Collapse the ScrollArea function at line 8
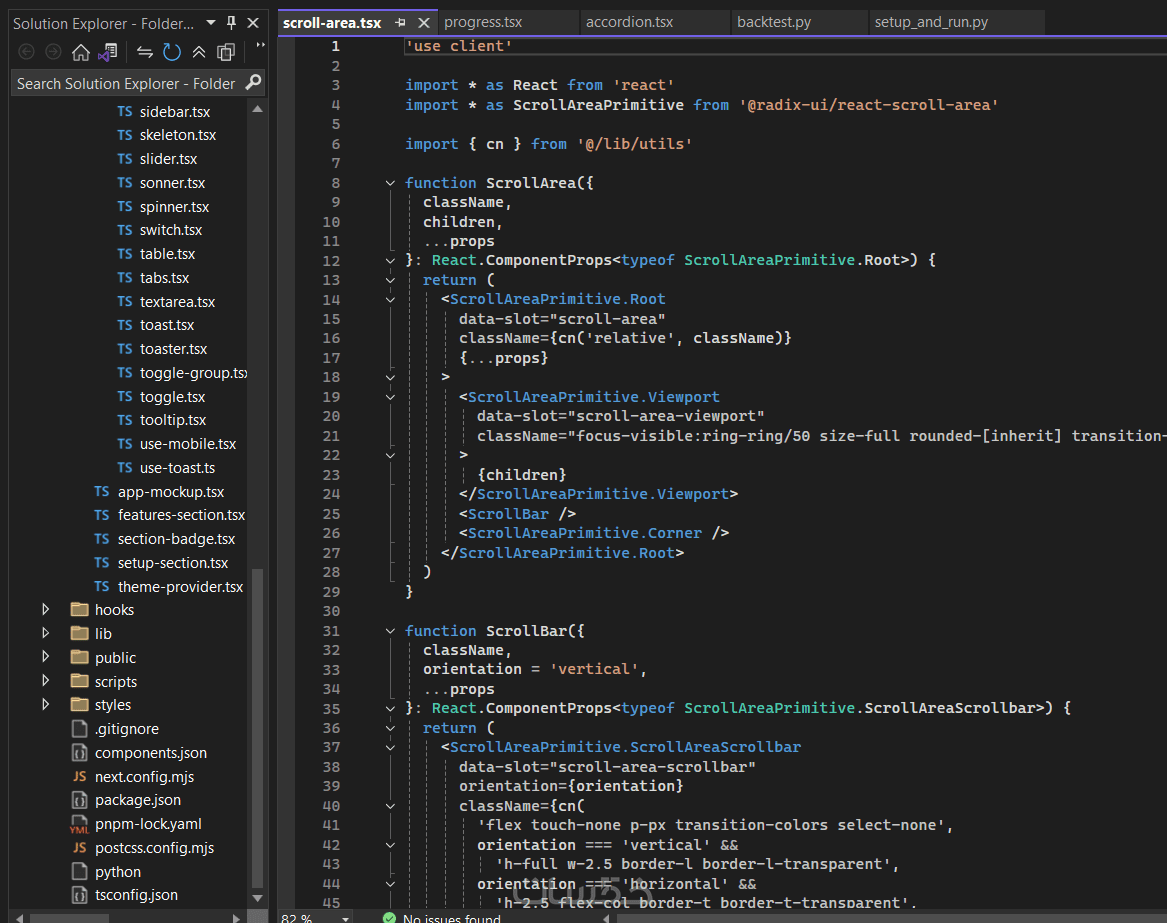 (390, 183)
